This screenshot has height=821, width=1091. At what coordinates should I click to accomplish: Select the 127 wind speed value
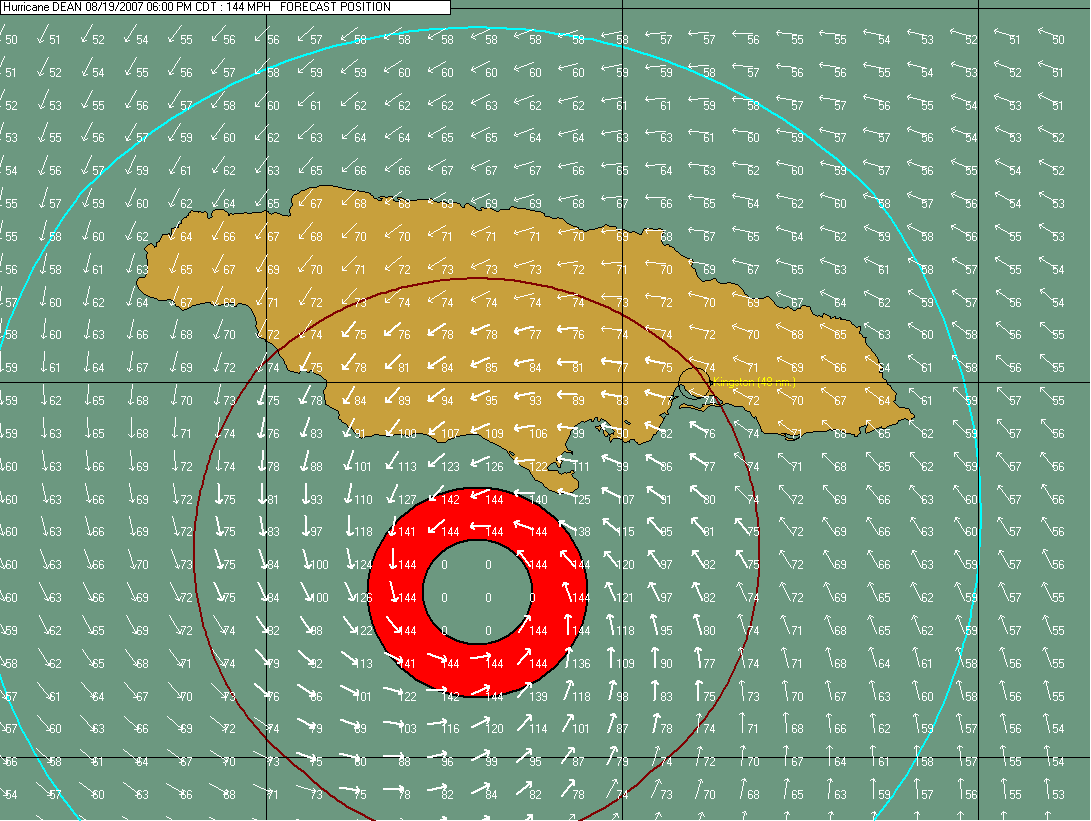(x=407, y=500)
